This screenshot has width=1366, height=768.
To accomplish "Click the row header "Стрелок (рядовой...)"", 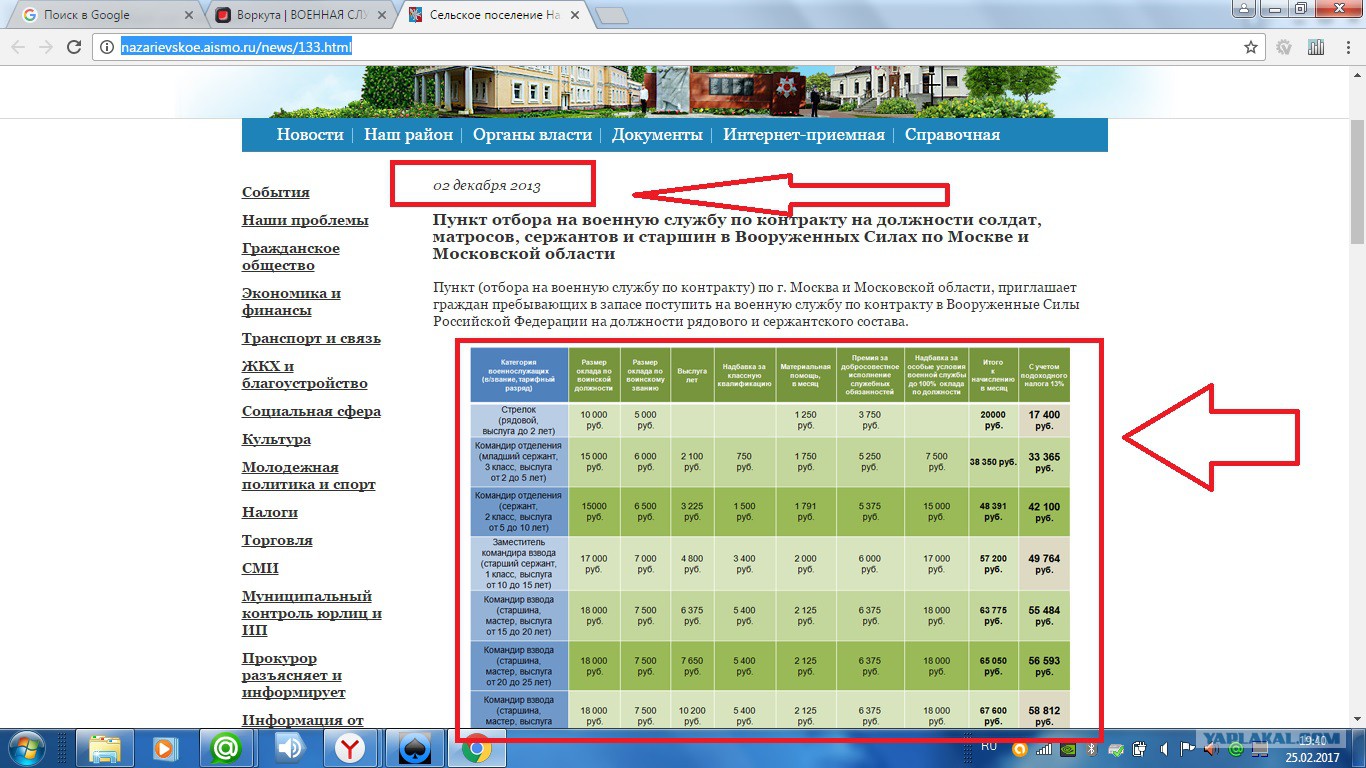I will [519, 419].
